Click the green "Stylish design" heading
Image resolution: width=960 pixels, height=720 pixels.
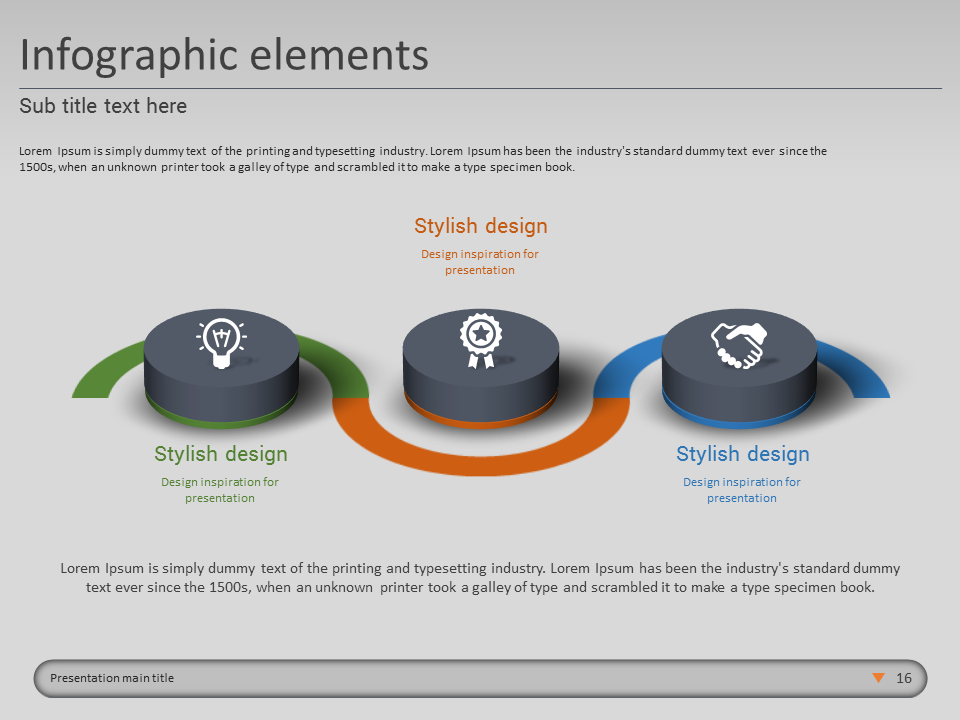221,454
